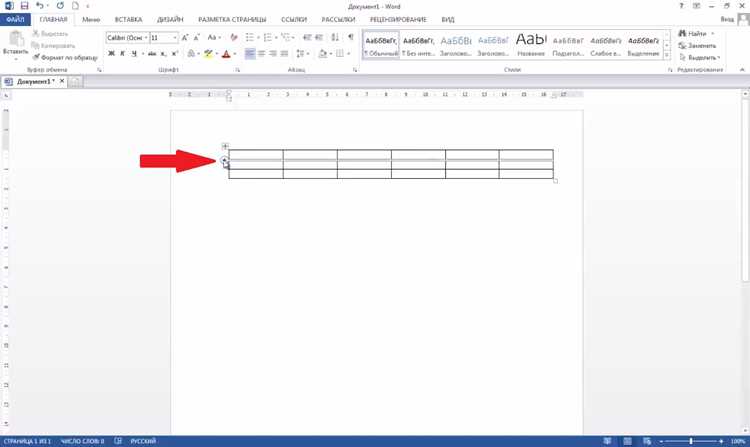The height and width of the screenshot is (447, 750).
Task: Click the table move handle above the table
Action: point(225,146)
